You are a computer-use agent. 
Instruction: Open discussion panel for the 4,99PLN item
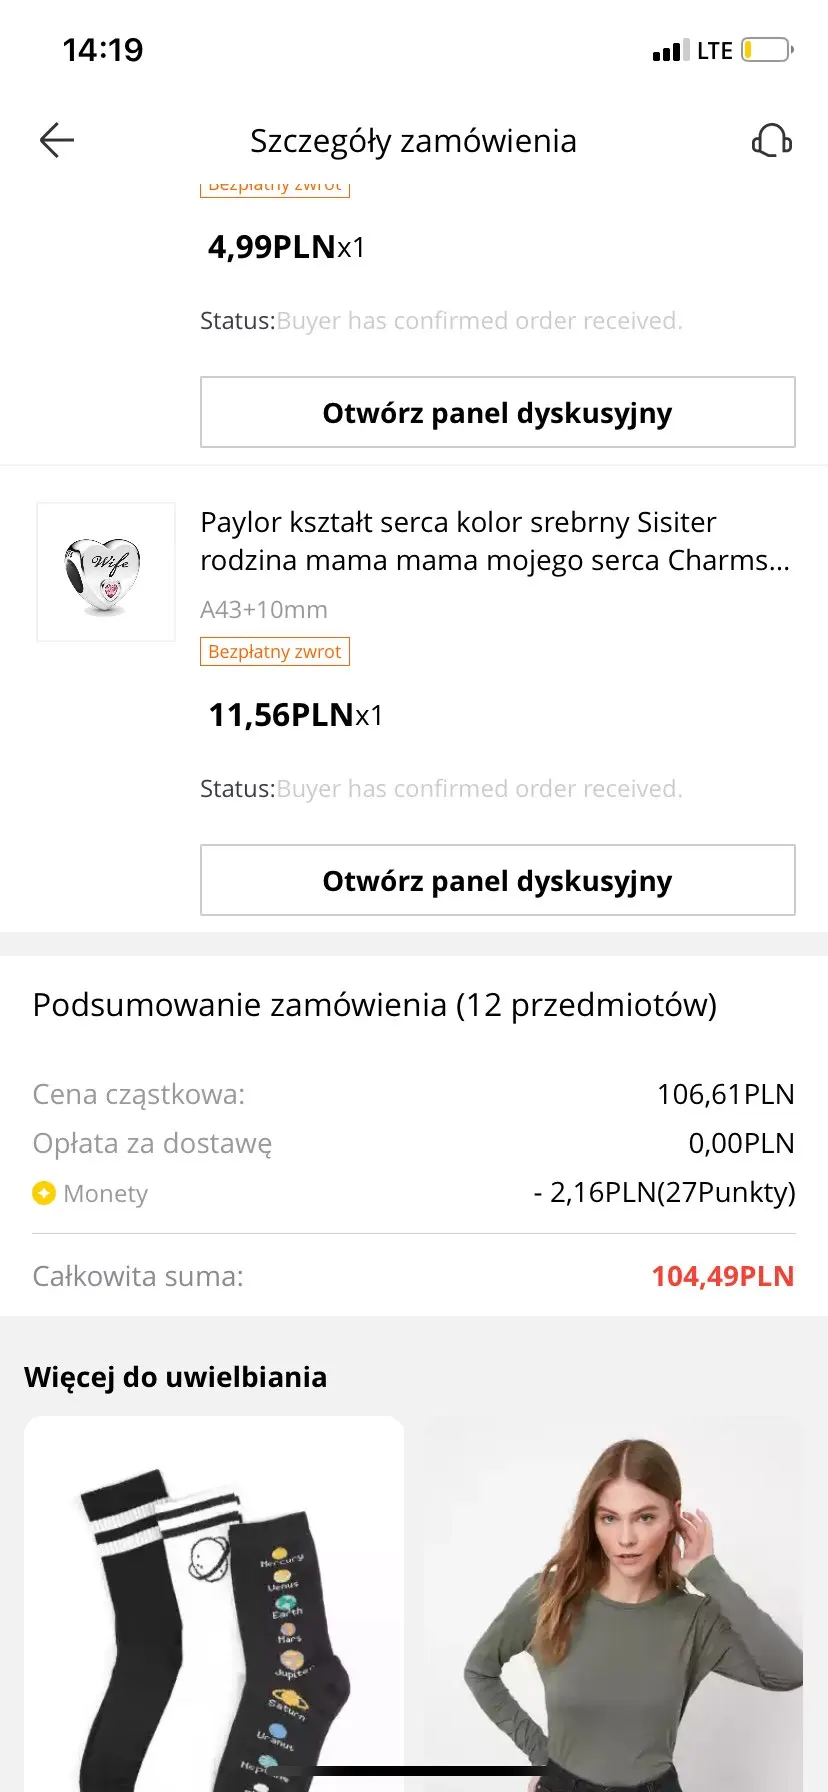pyautogui.click(x=497, y=412)
